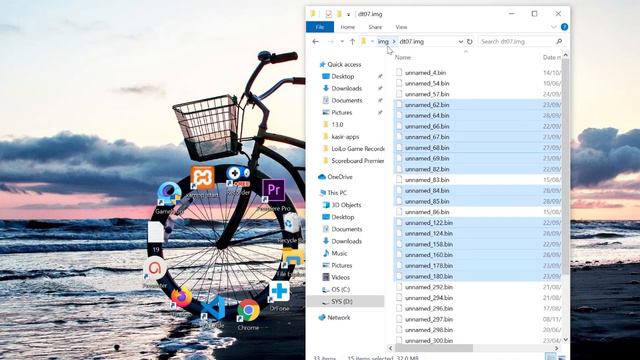The width and height of the screenshot is (640, 360).
Task: Open Downloads under Quick access
Action: [x=346, y=88]
